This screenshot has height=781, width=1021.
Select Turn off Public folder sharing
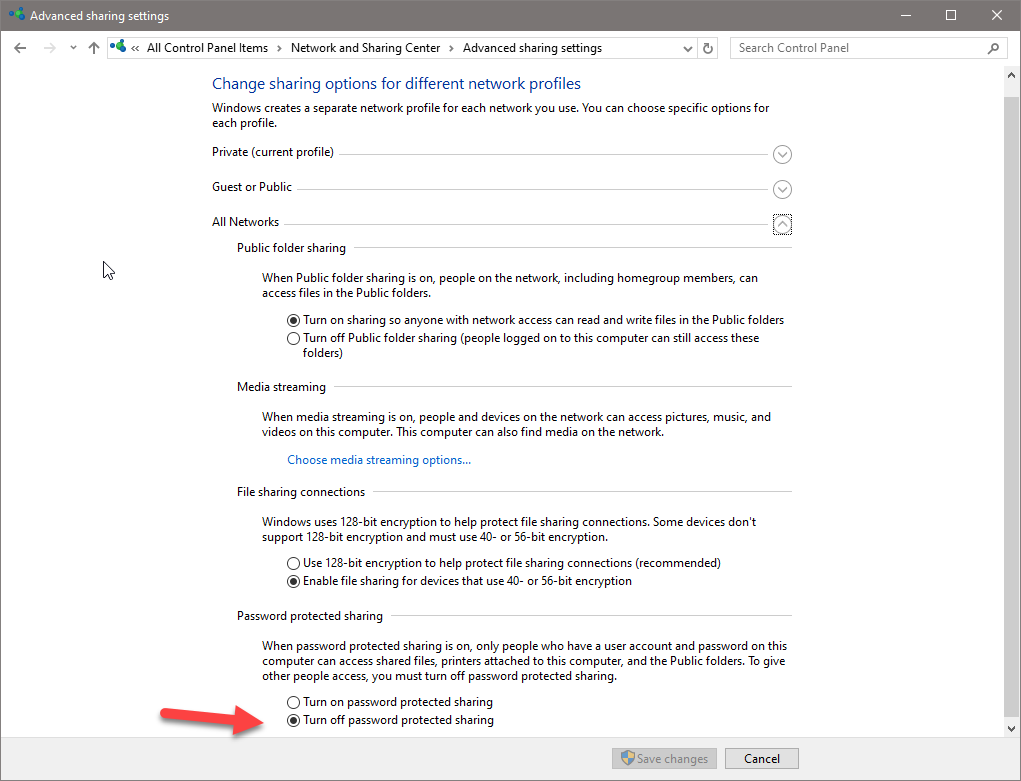[x=293, y=338]
